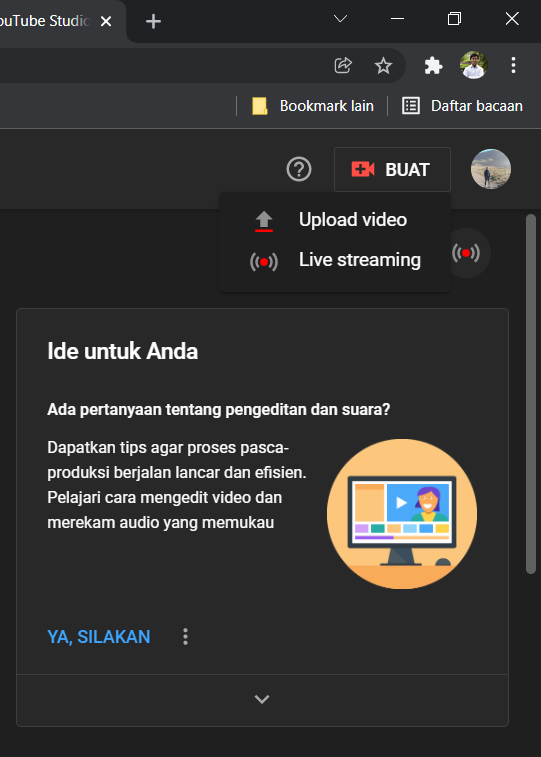This screenshot has height=757, width=541.
Task: Click the BUAT create button
Action: pos(392,169)
